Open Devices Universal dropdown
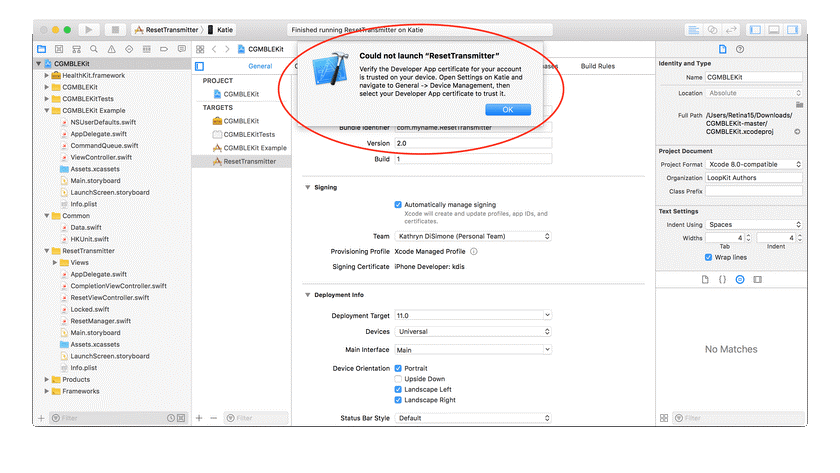Viewport: 840px width, 473px height. pyautogui.click(x=473, y=332)
